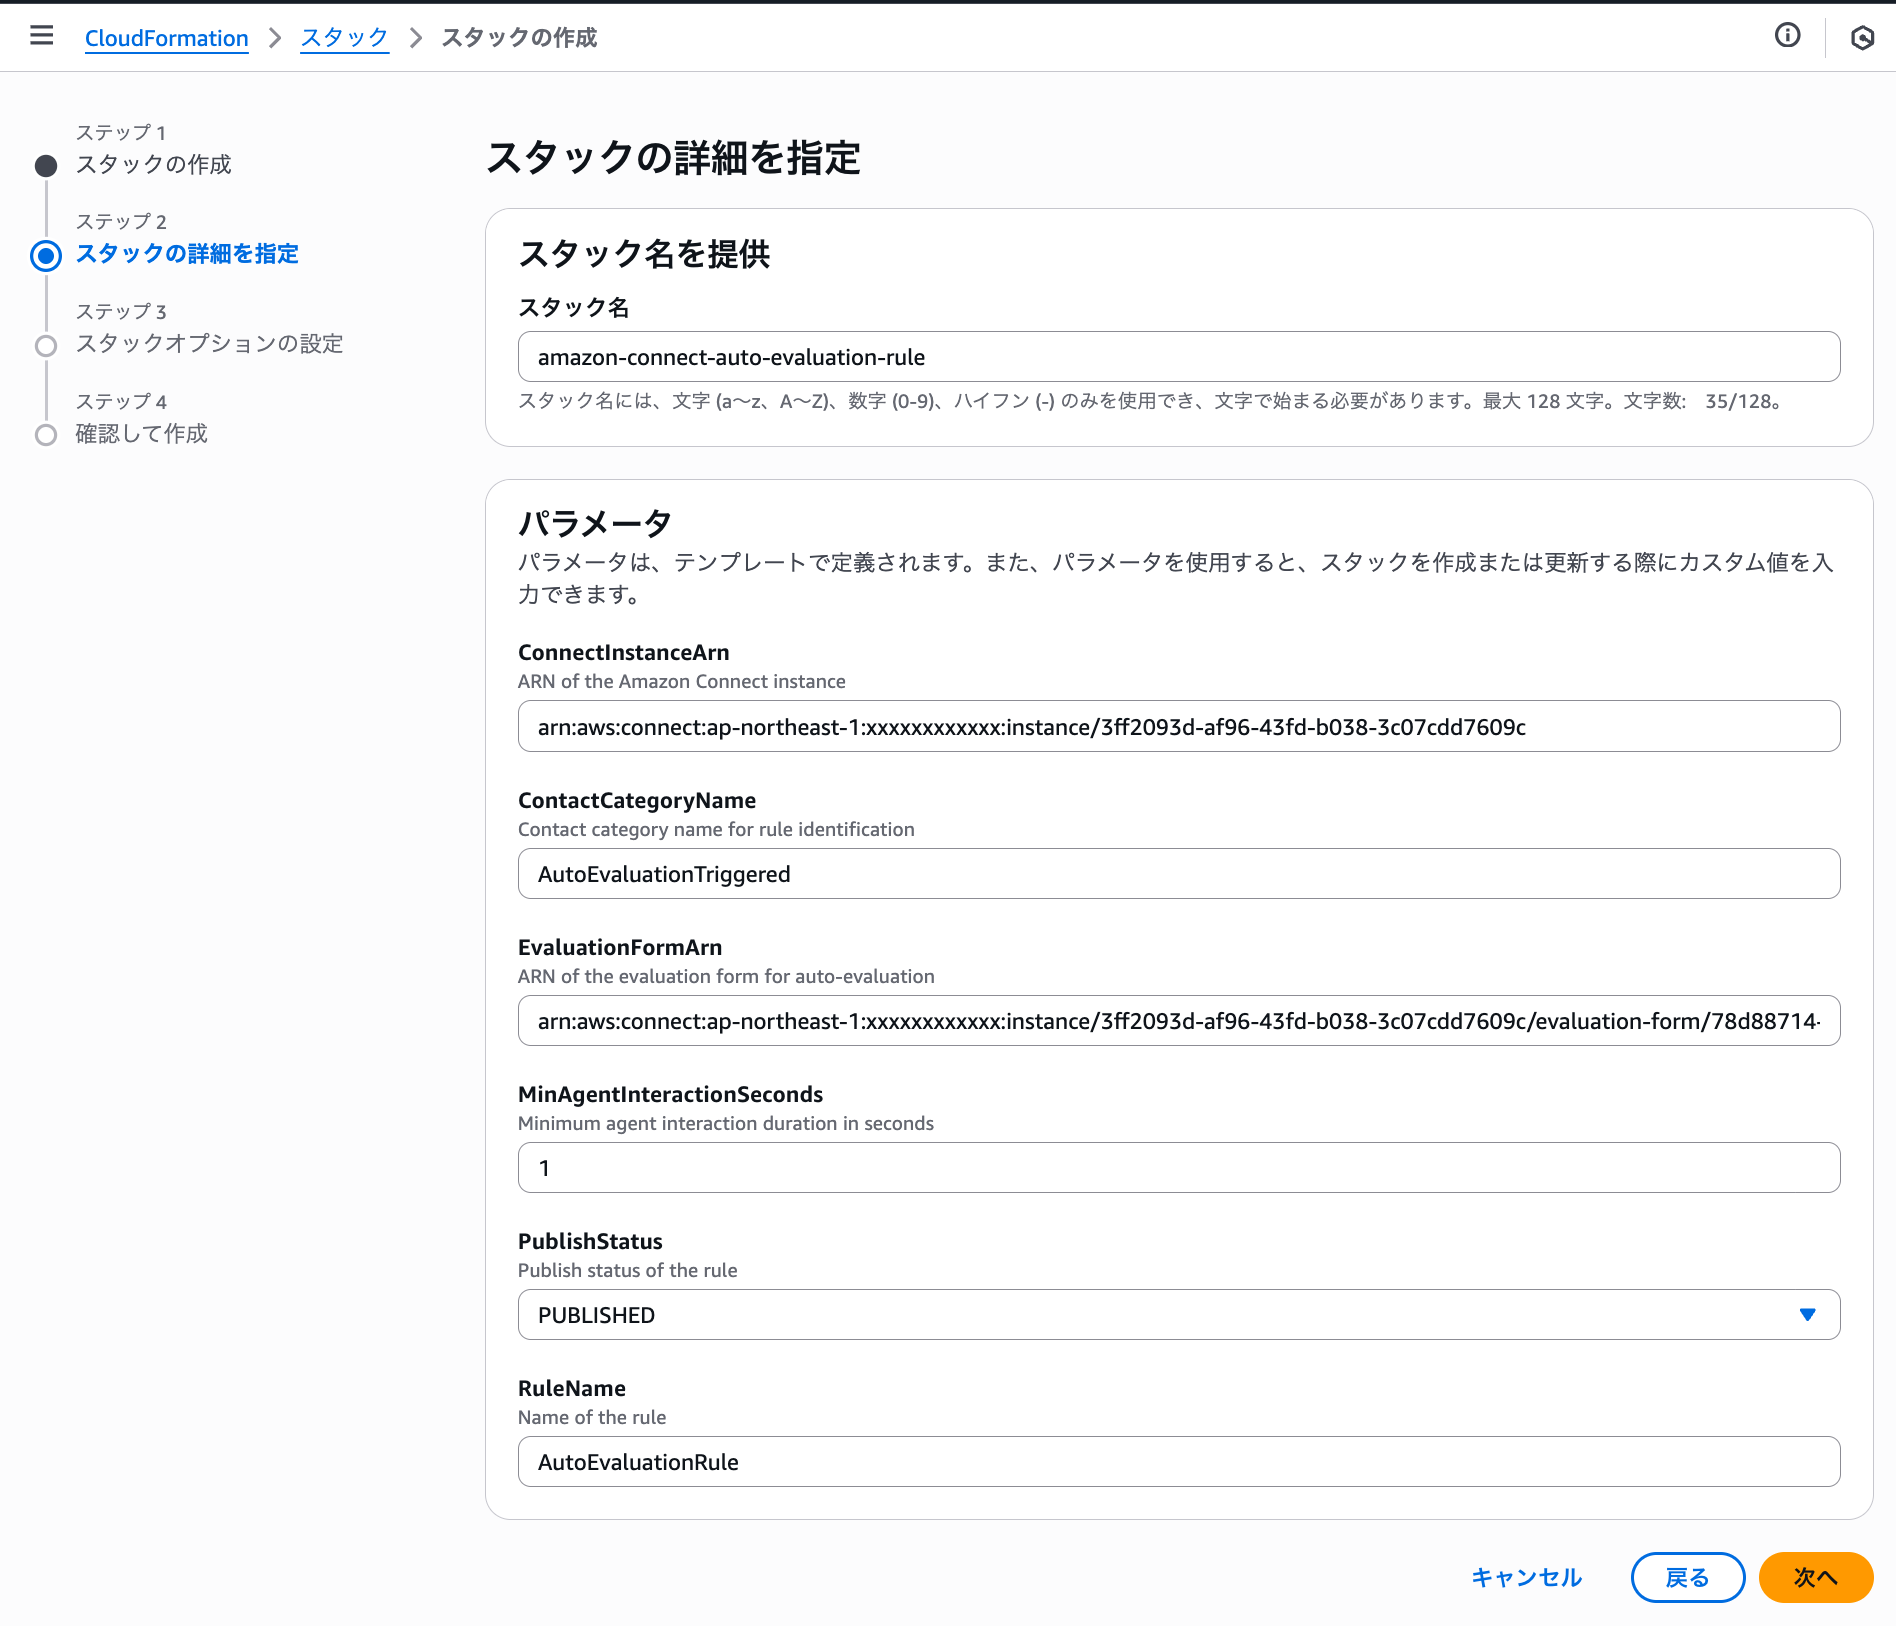Viewport: 1896px width, 1626px height.
Task: Click the キャンセル button
Action: 1526,1578
